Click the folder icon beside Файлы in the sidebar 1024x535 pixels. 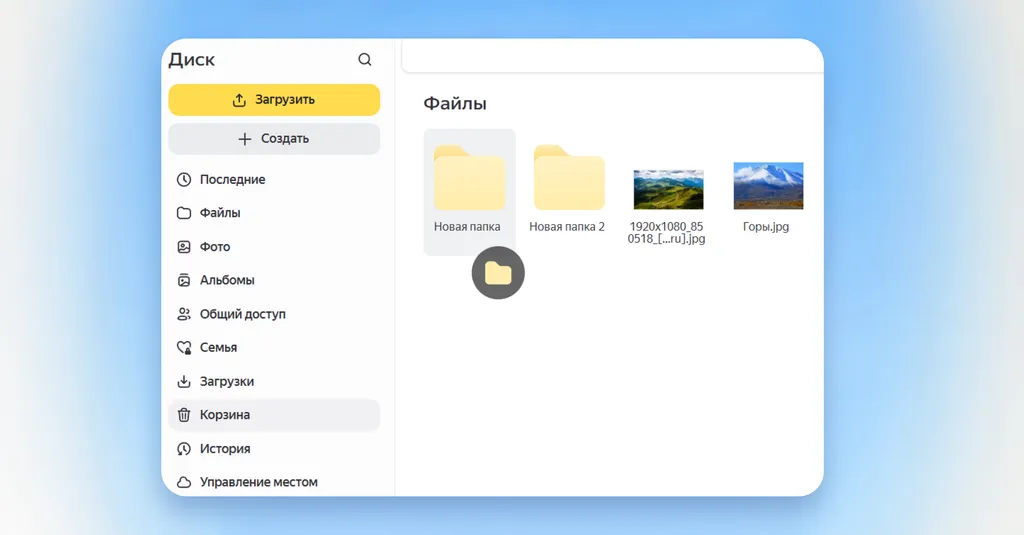184,213
